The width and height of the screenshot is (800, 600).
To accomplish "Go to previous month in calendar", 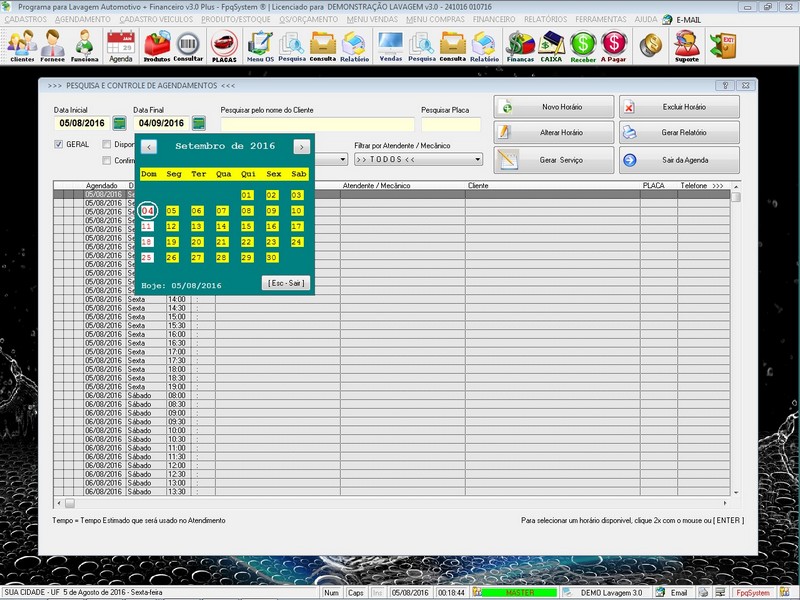I will tap(148, 147).
